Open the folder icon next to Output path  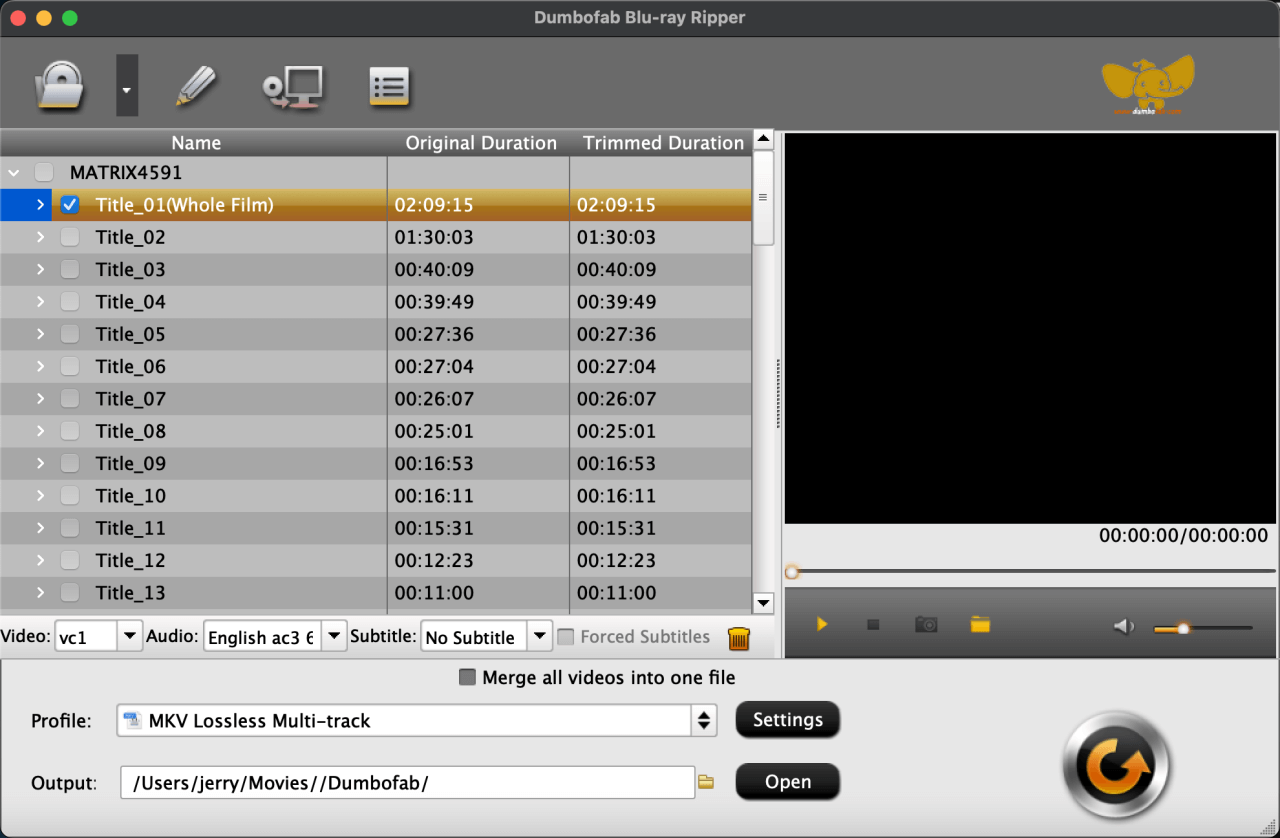(x=706, y=782)
